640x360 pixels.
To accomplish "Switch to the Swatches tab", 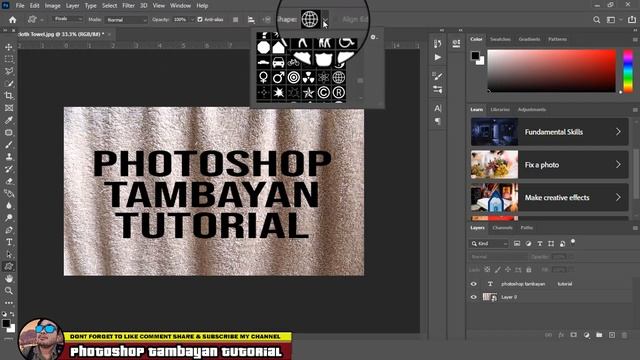I will tap(500, 39).
